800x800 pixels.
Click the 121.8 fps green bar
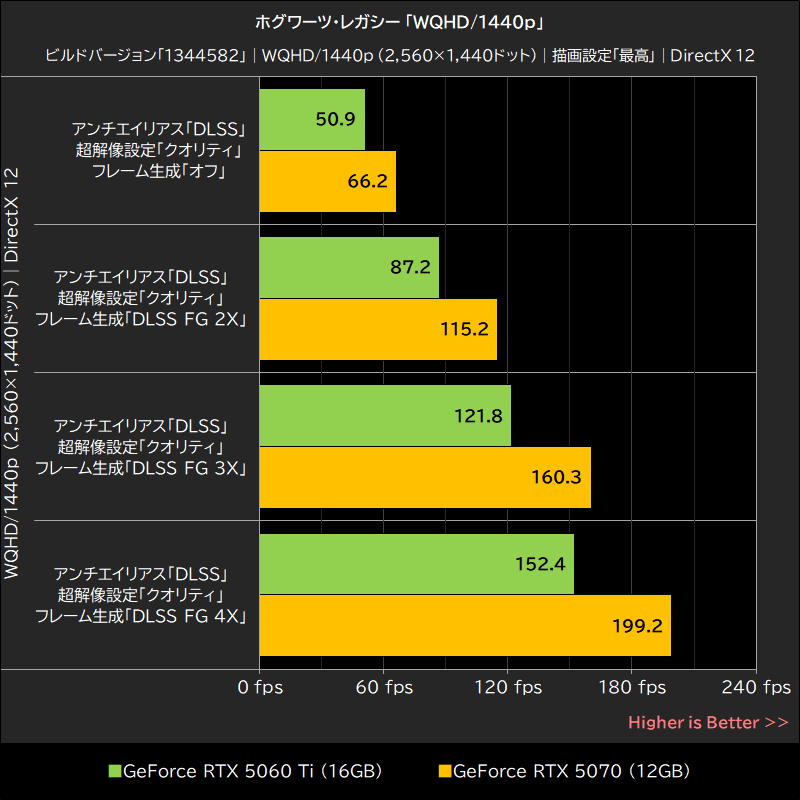coord(385,415)
